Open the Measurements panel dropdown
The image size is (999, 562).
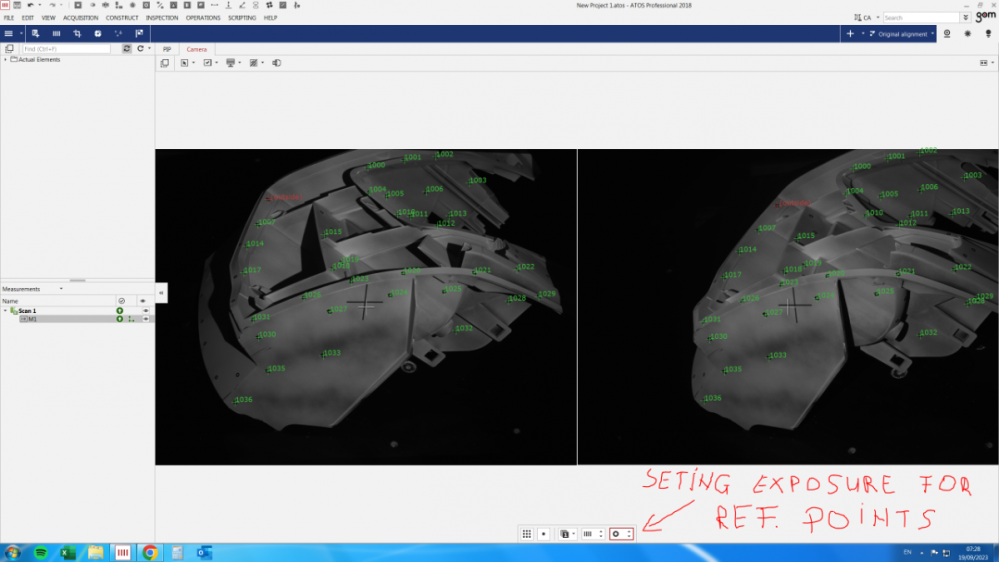pyautogui.click(x=61, y=289)
